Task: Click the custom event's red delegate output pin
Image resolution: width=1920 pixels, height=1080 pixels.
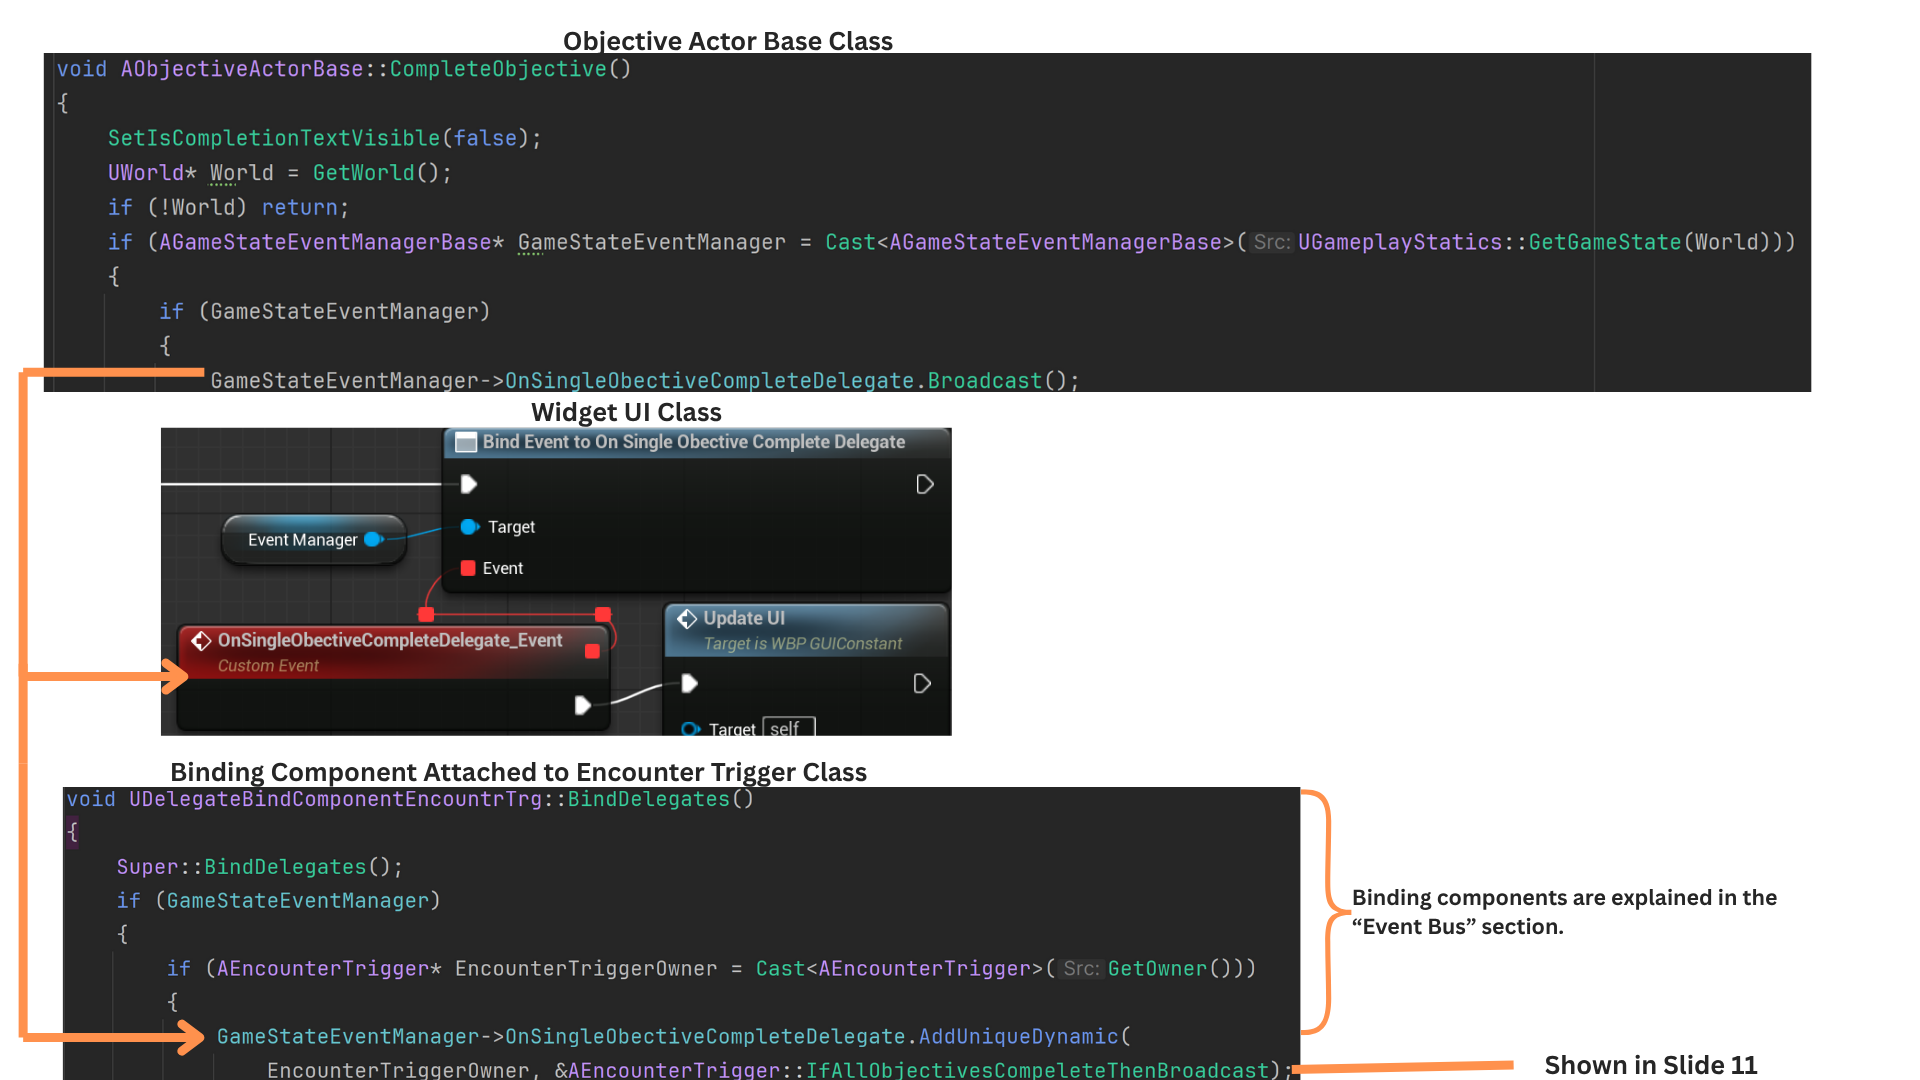Action: (x=592, y=651)
